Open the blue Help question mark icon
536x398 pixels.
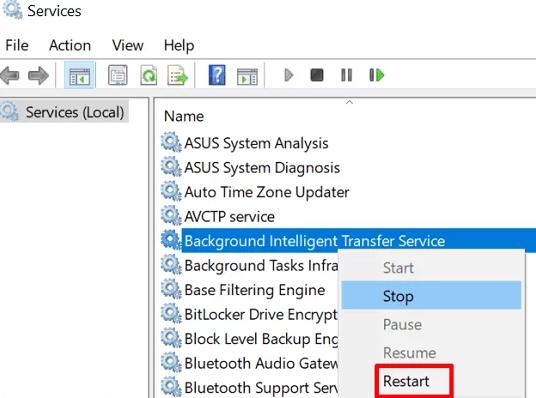pos(217,75)
